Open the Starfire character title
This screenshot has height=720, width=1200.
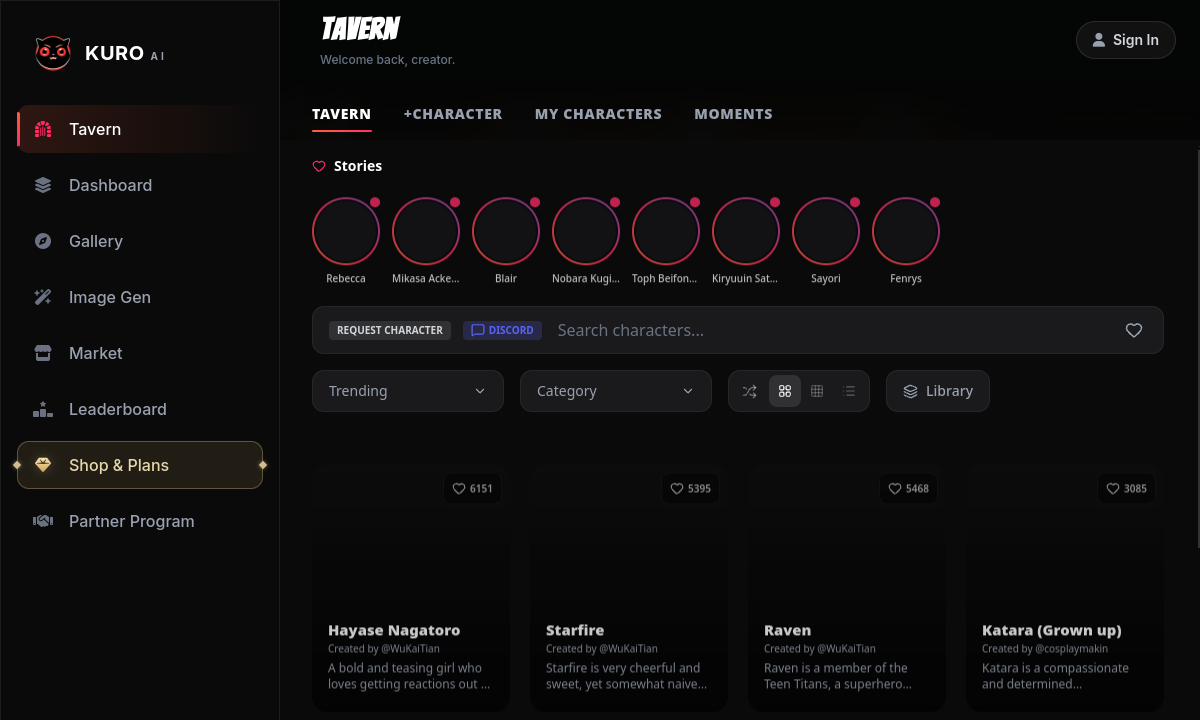point(575,631)
